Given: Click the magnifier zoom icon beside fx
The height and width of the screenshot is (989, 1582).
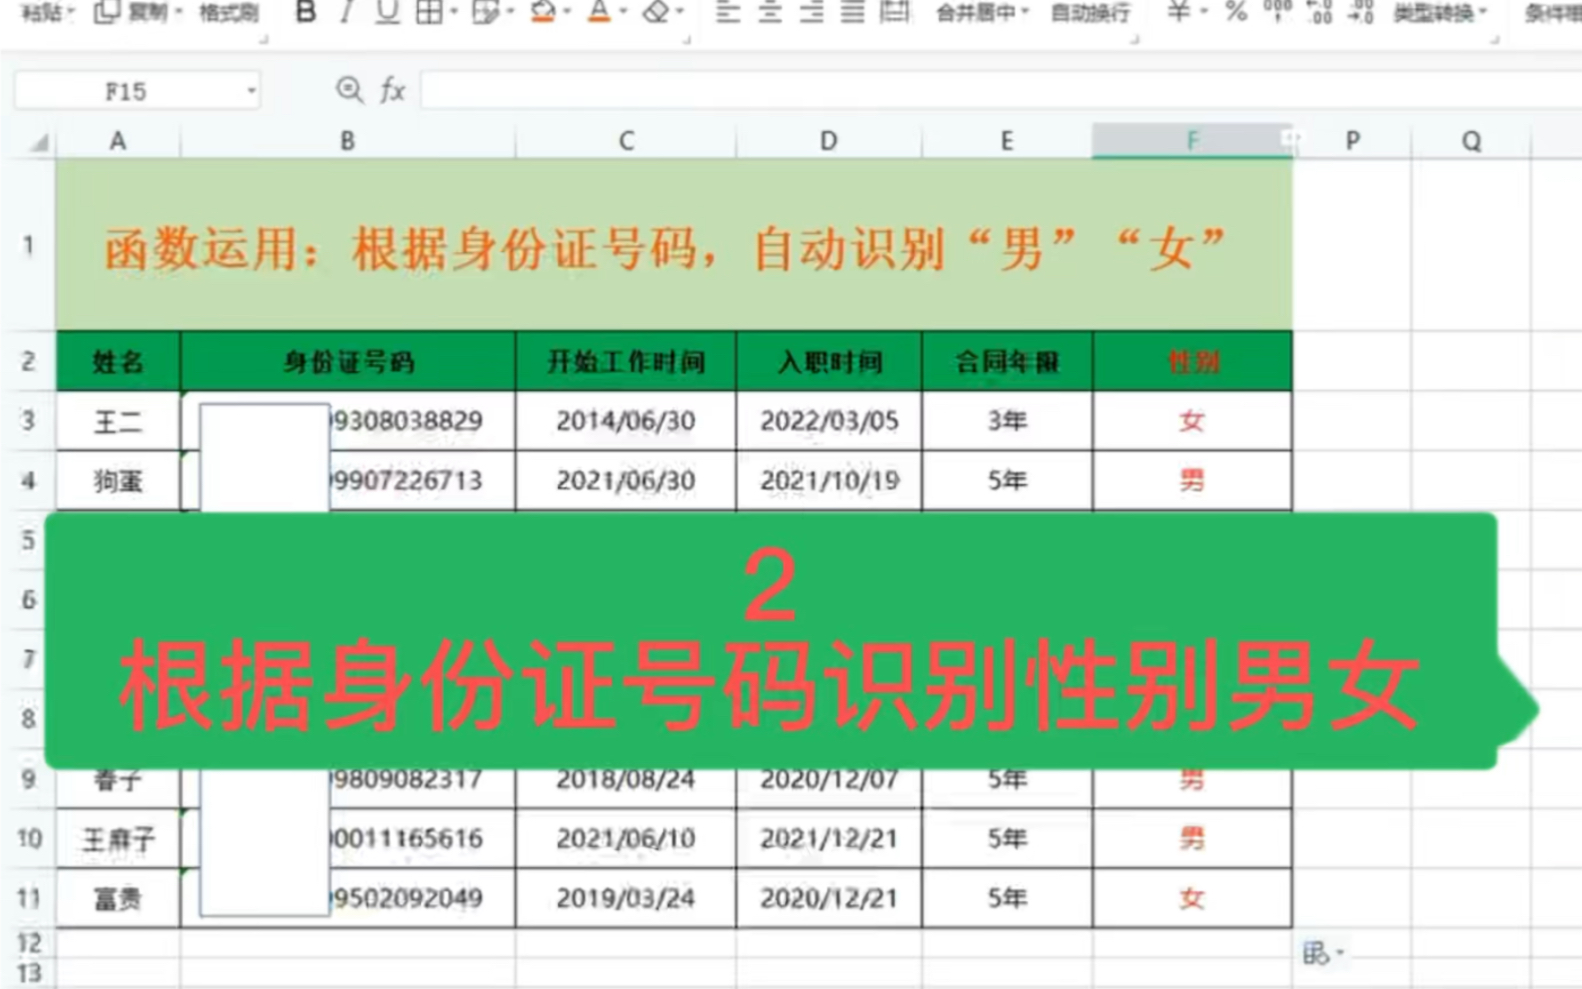Looking at the screenshot, I should coord(349,90).
